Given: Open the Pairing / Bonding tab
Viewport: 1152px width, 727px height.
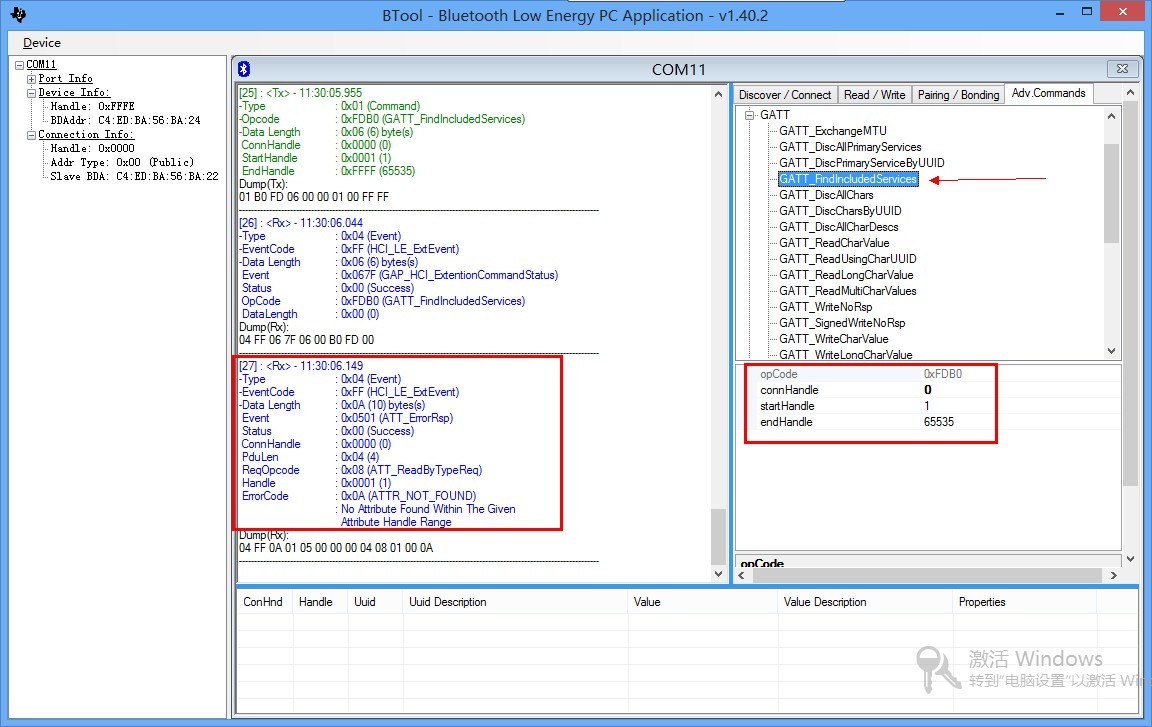Looking at the screenshot, I should pos(958,95).
